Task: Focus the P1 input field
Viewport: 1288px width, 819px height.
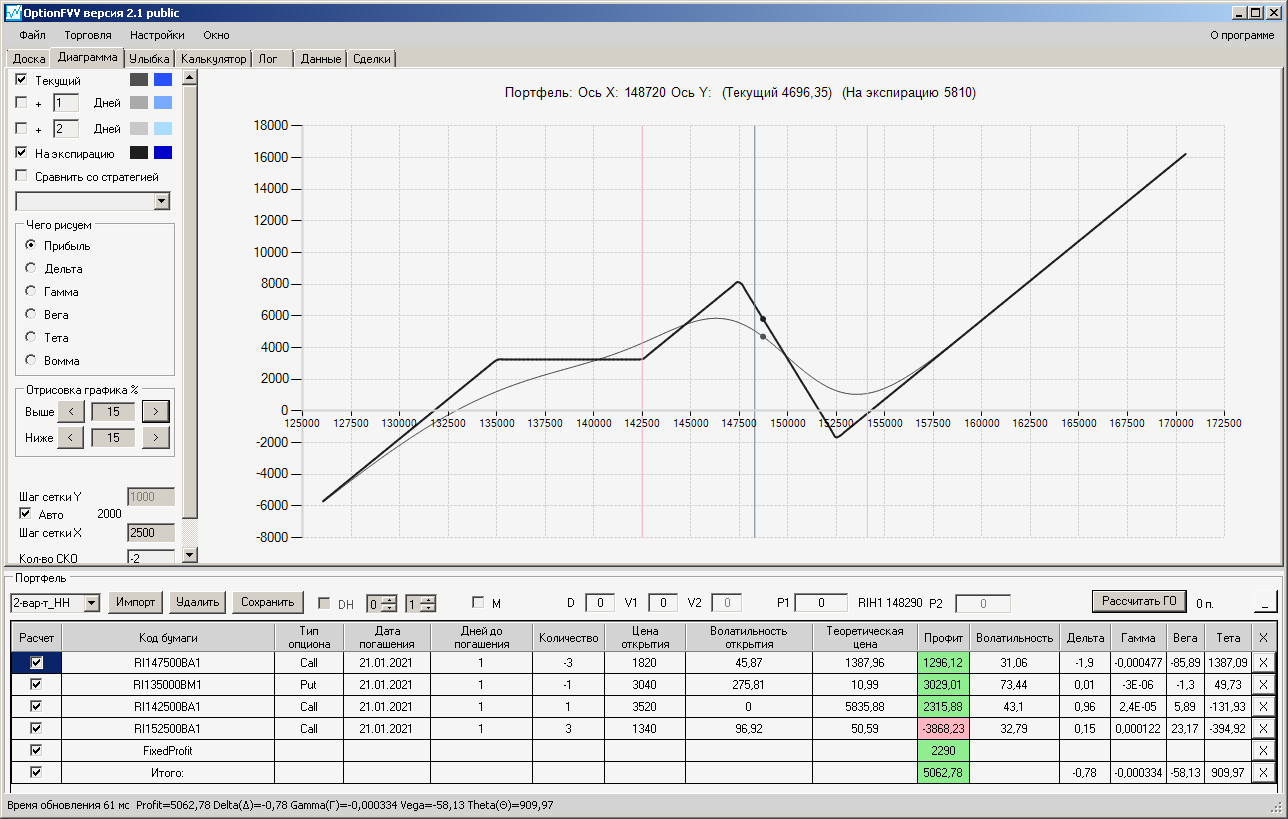Action: 821,603
